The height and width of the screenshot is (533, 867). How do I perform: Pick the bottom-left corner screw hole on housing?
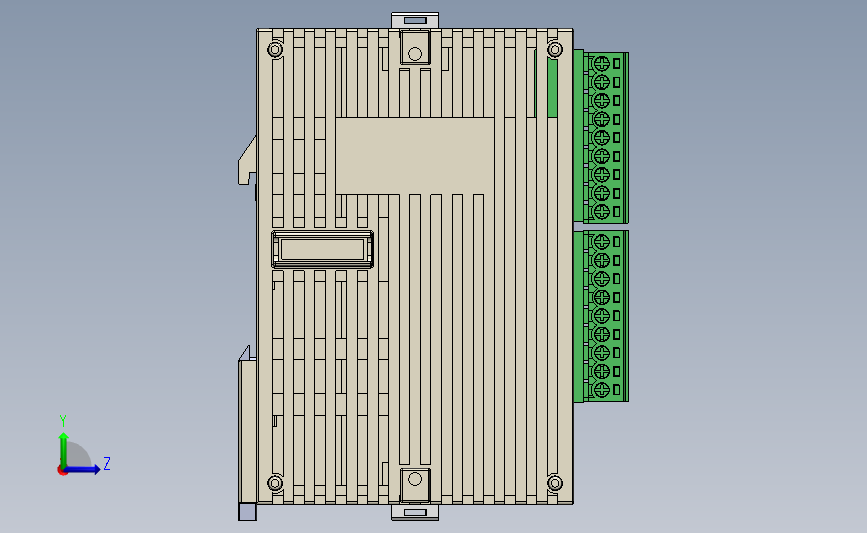click(275, 483)
